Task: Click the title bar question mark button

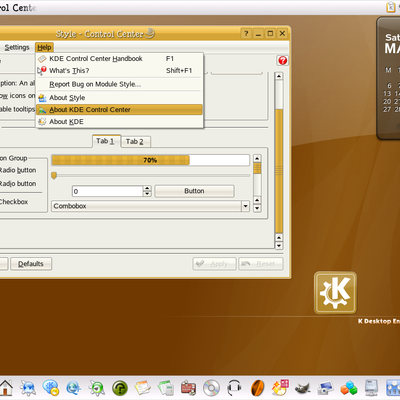Action: [x=246, y=33]
